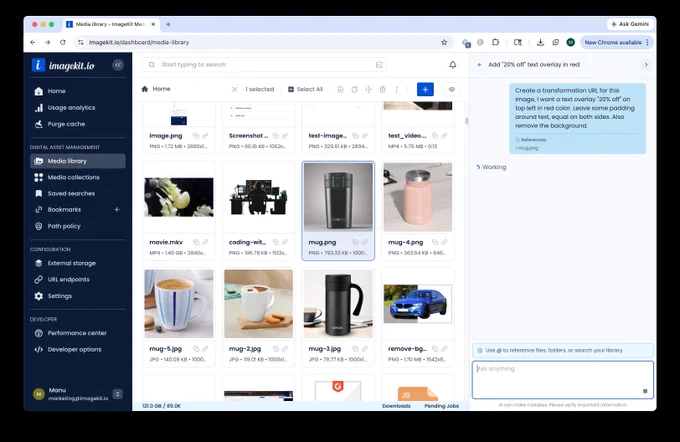Delete selected file toolbar icon
The height and width of the screenshot is (442, 680).
click(x=382, y=89)
